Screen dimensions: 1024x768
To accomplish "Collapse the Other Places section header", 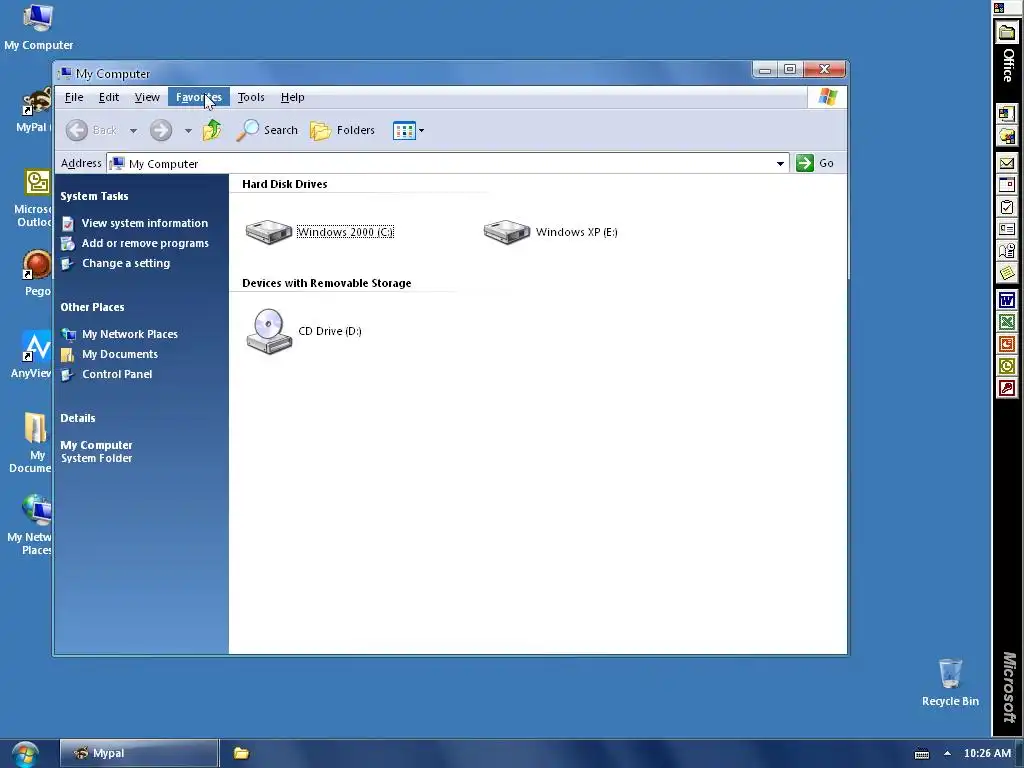I will [x=92, y=307].
